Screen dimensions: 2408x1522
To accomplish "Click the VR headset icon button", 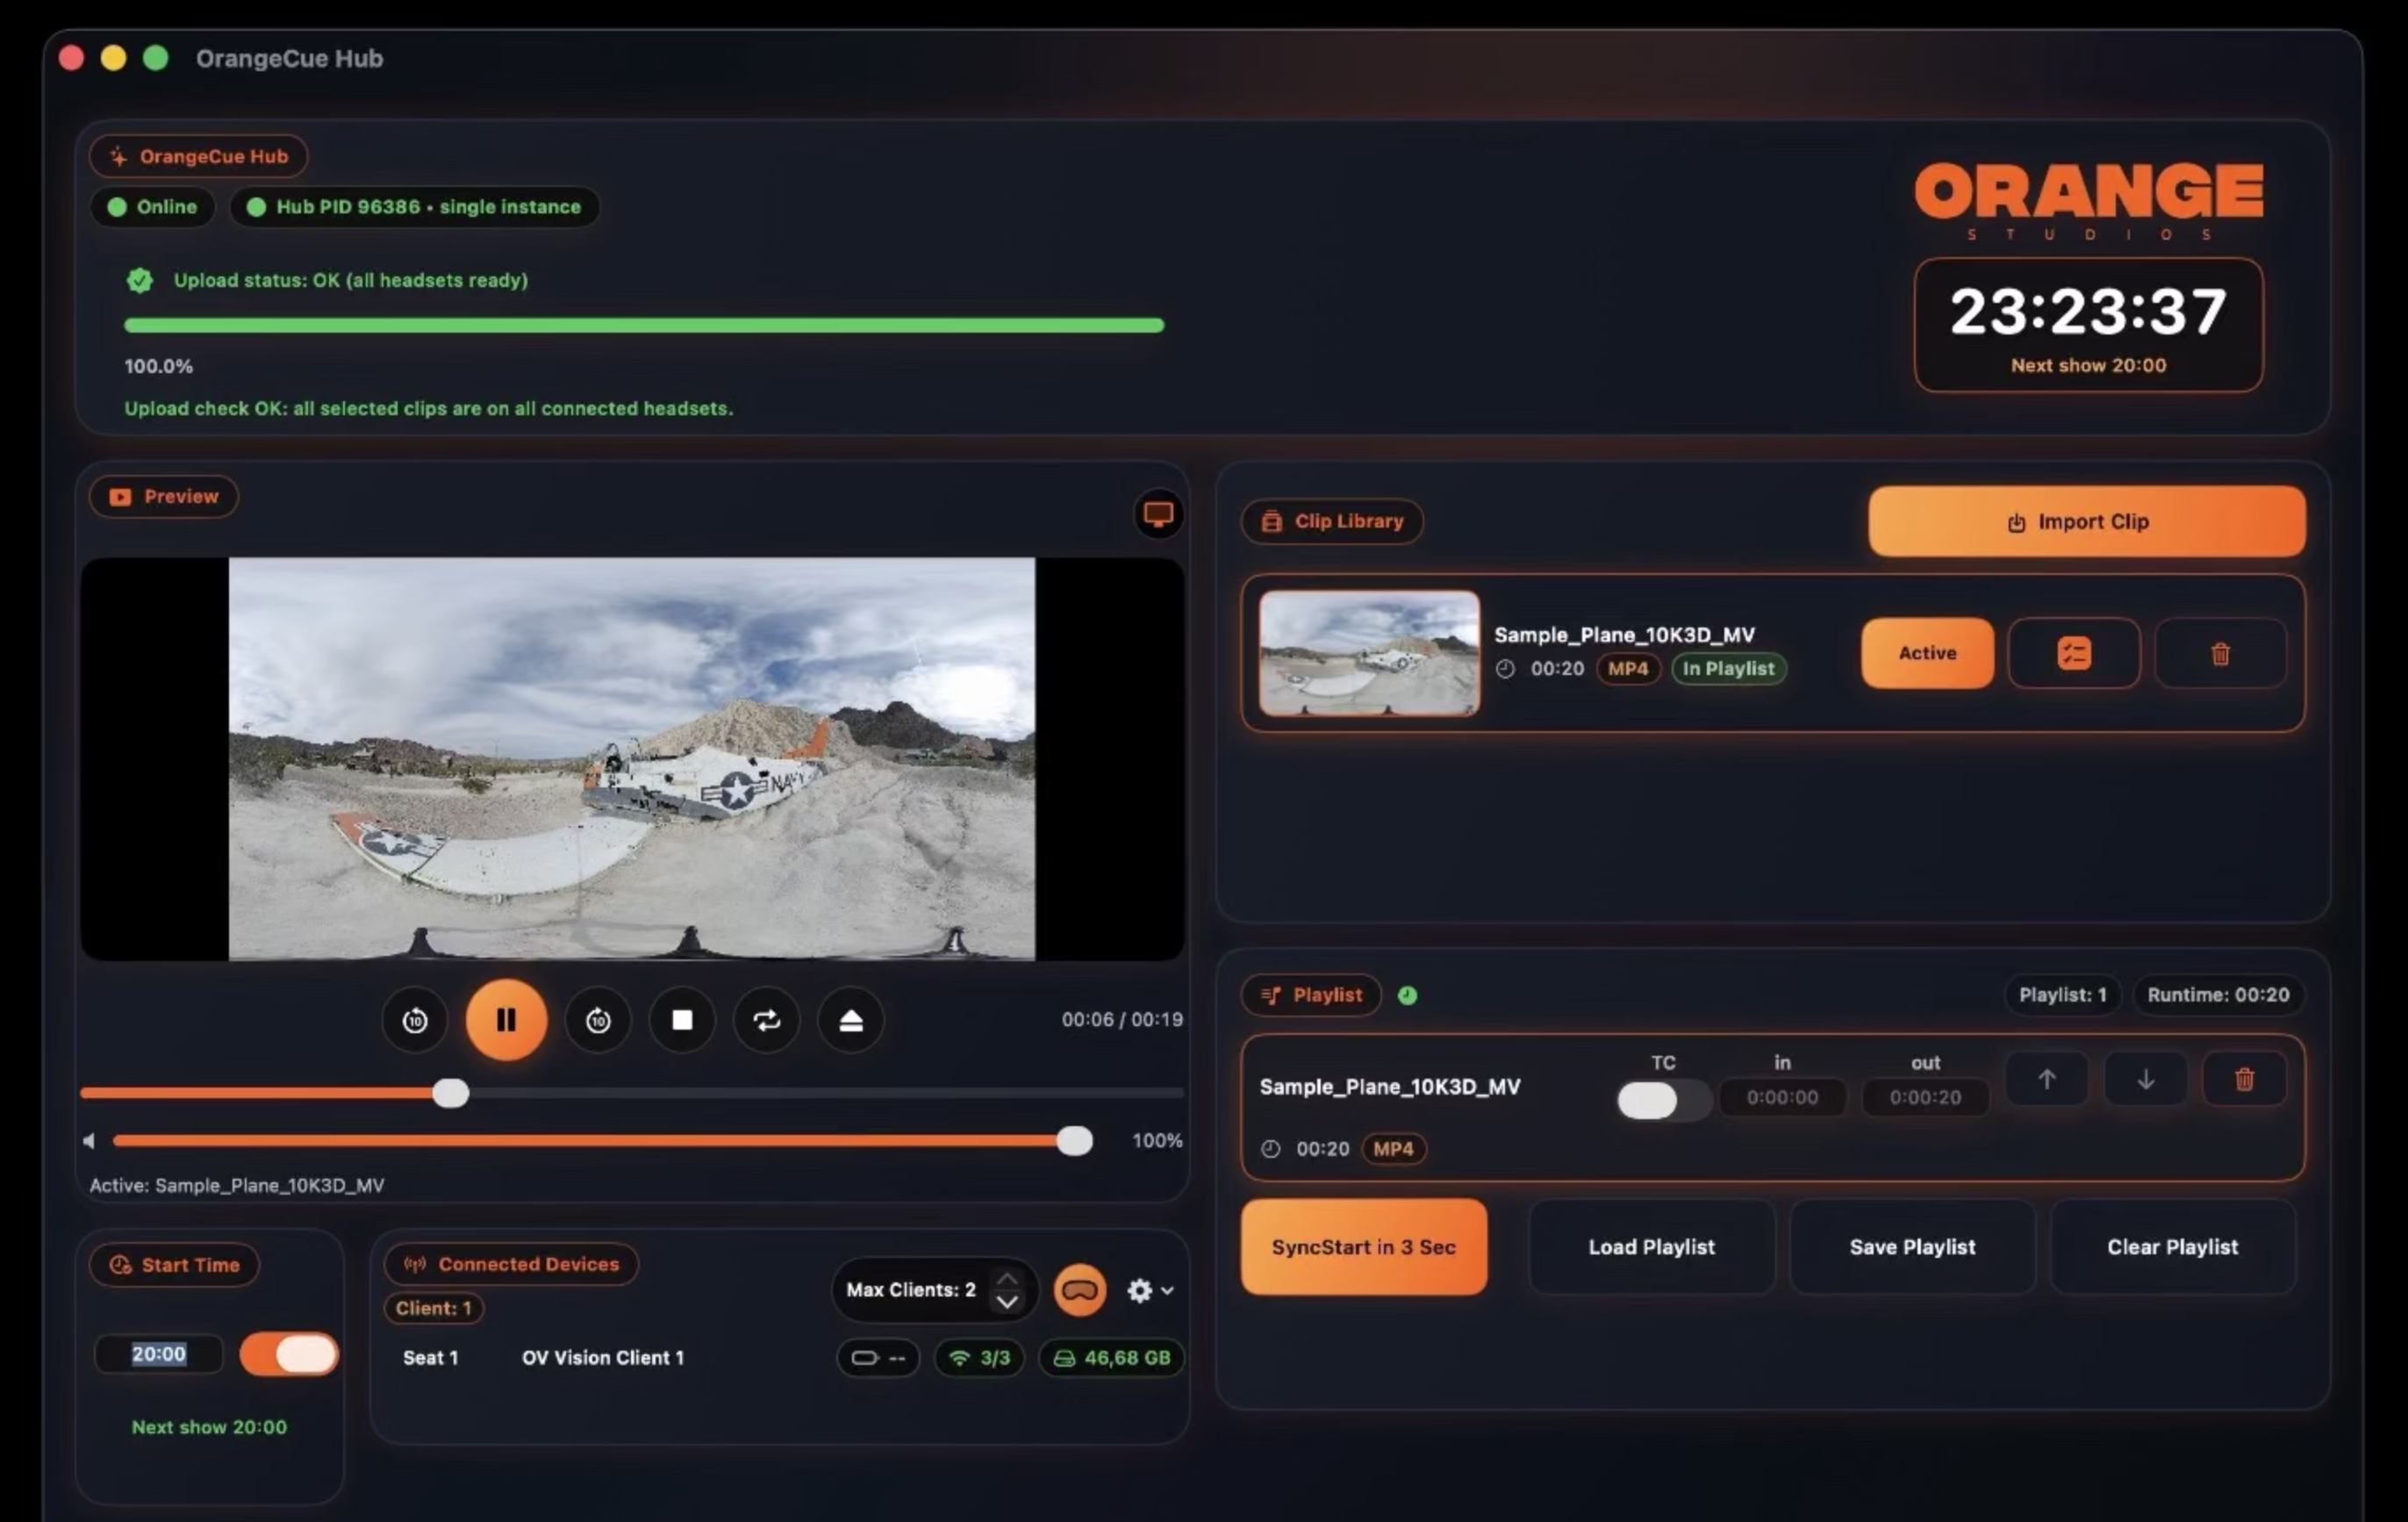I will tap(1079, 1290).
